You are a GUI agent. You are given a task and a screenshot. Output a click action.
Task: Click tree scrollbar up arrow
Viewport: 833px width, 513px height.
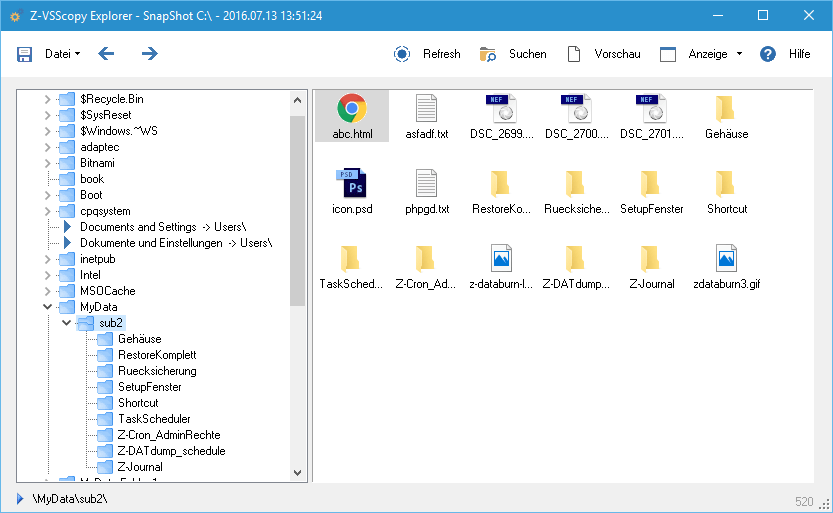tap(298, 100)
